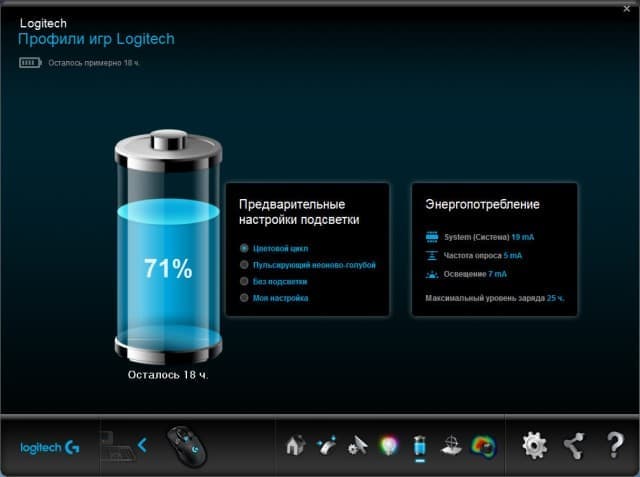
Task: Click 'Частота опроса 5 mA' text
Action: [483, 256]
